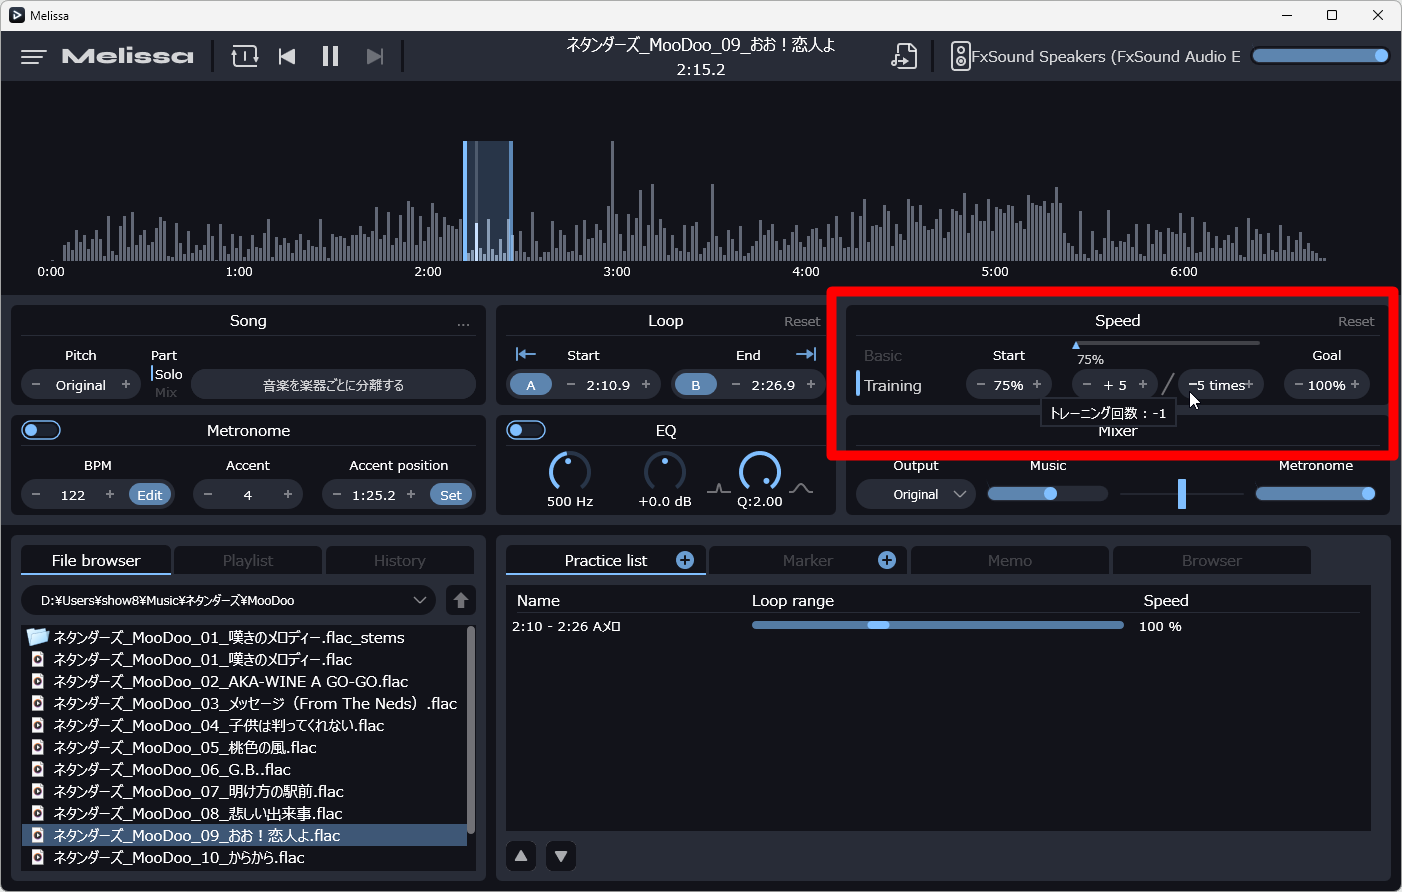Increase BPM value 122

click(110, 495)
